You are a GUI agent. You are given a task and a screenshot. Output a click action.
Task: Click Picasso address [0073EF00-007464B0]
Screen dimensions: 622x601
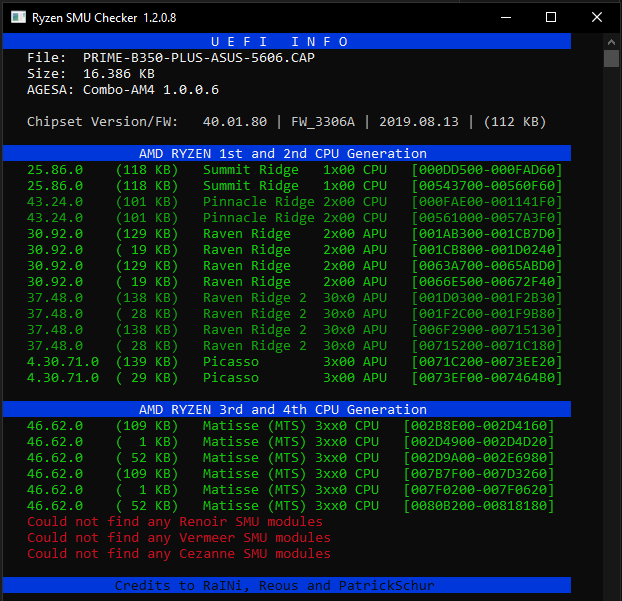[x=487, y=378]
